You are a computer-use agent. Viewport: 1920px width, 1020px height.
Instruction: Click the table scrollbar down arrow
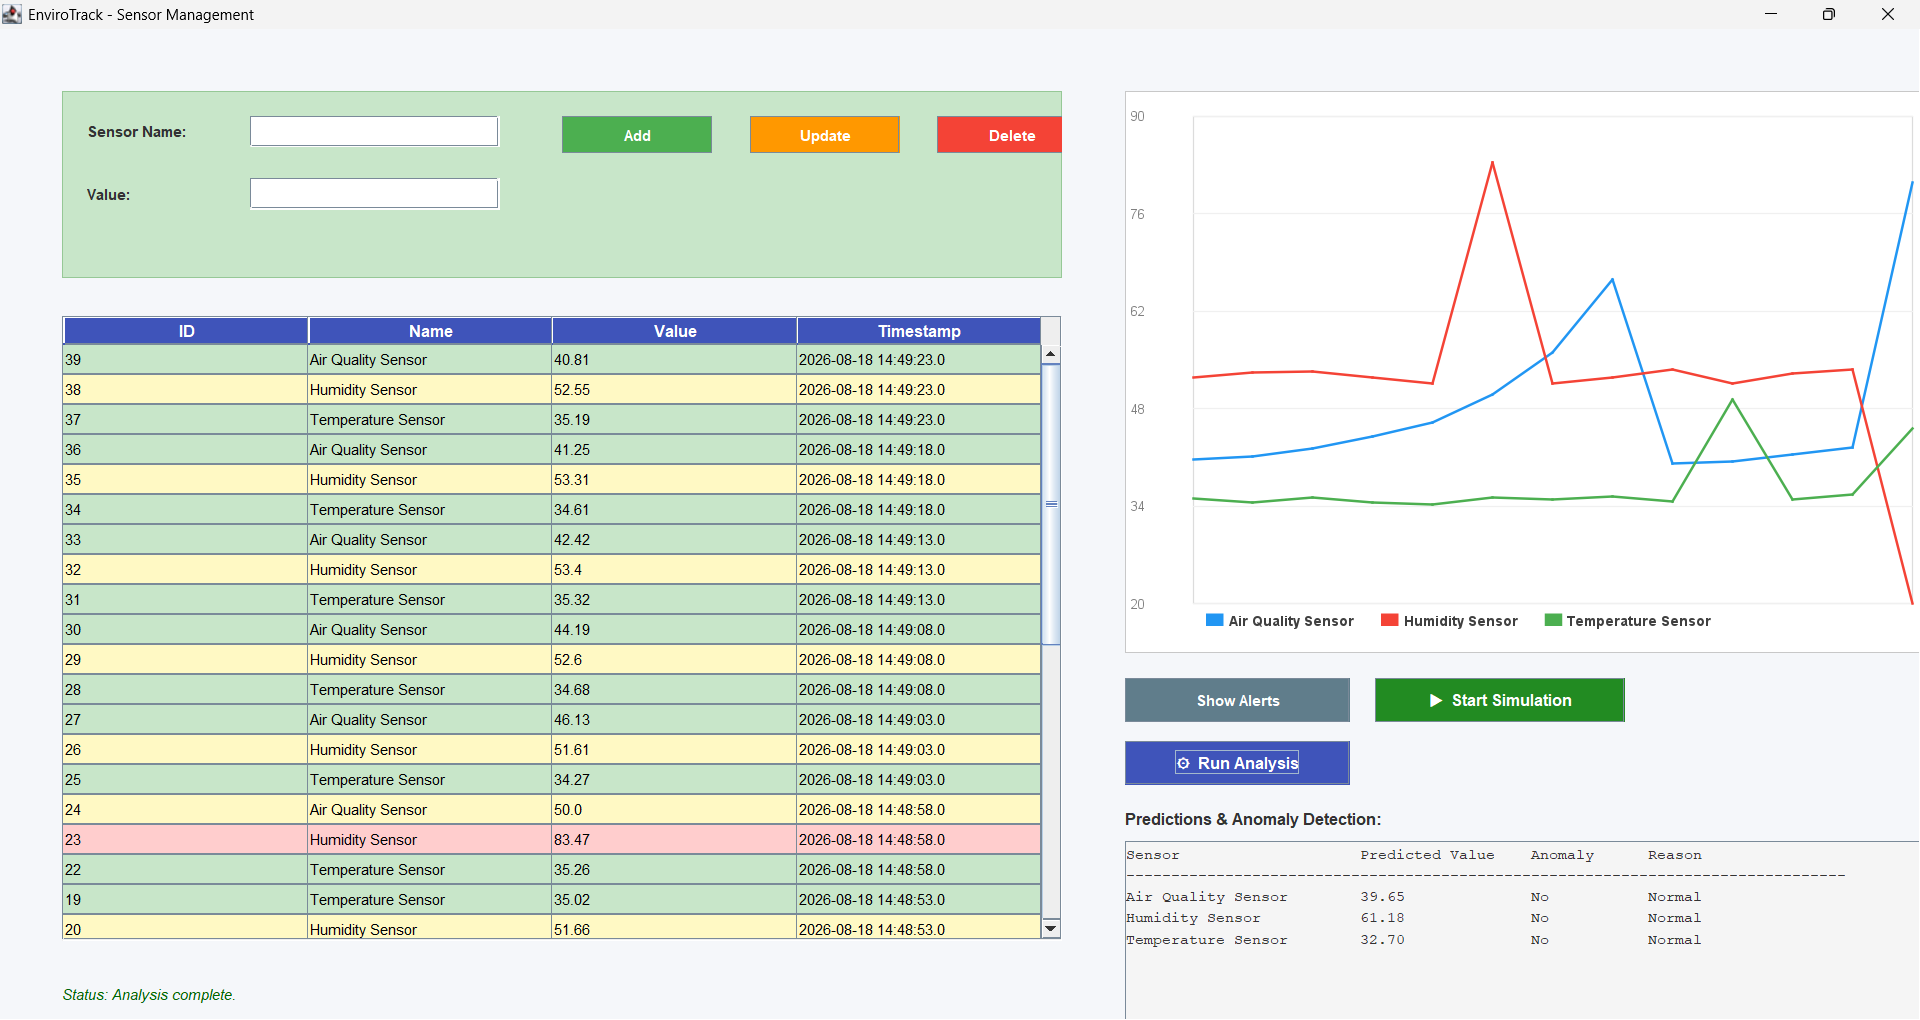click(1050, 929)
